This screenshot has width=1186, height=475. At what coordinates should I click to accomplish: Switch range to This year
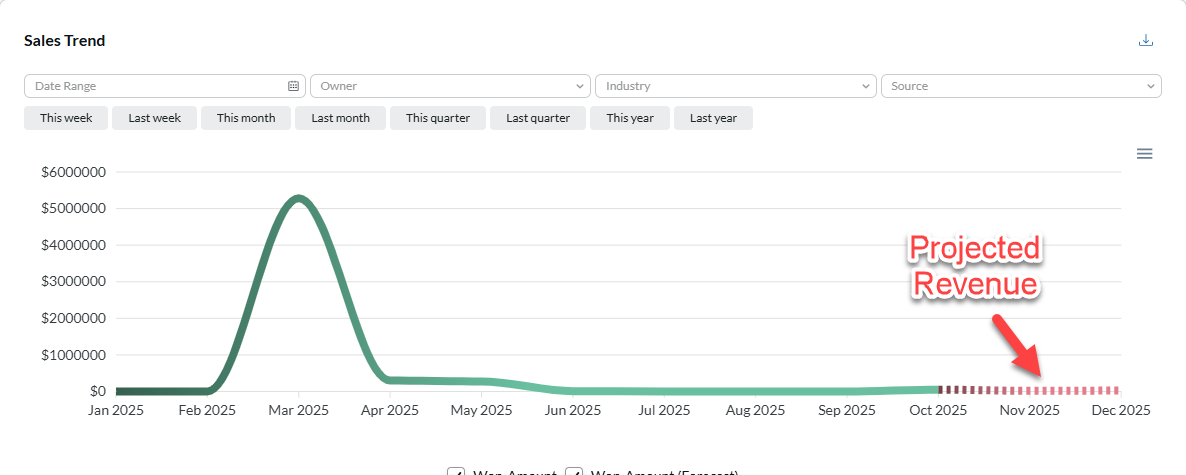tap(630, 118)
